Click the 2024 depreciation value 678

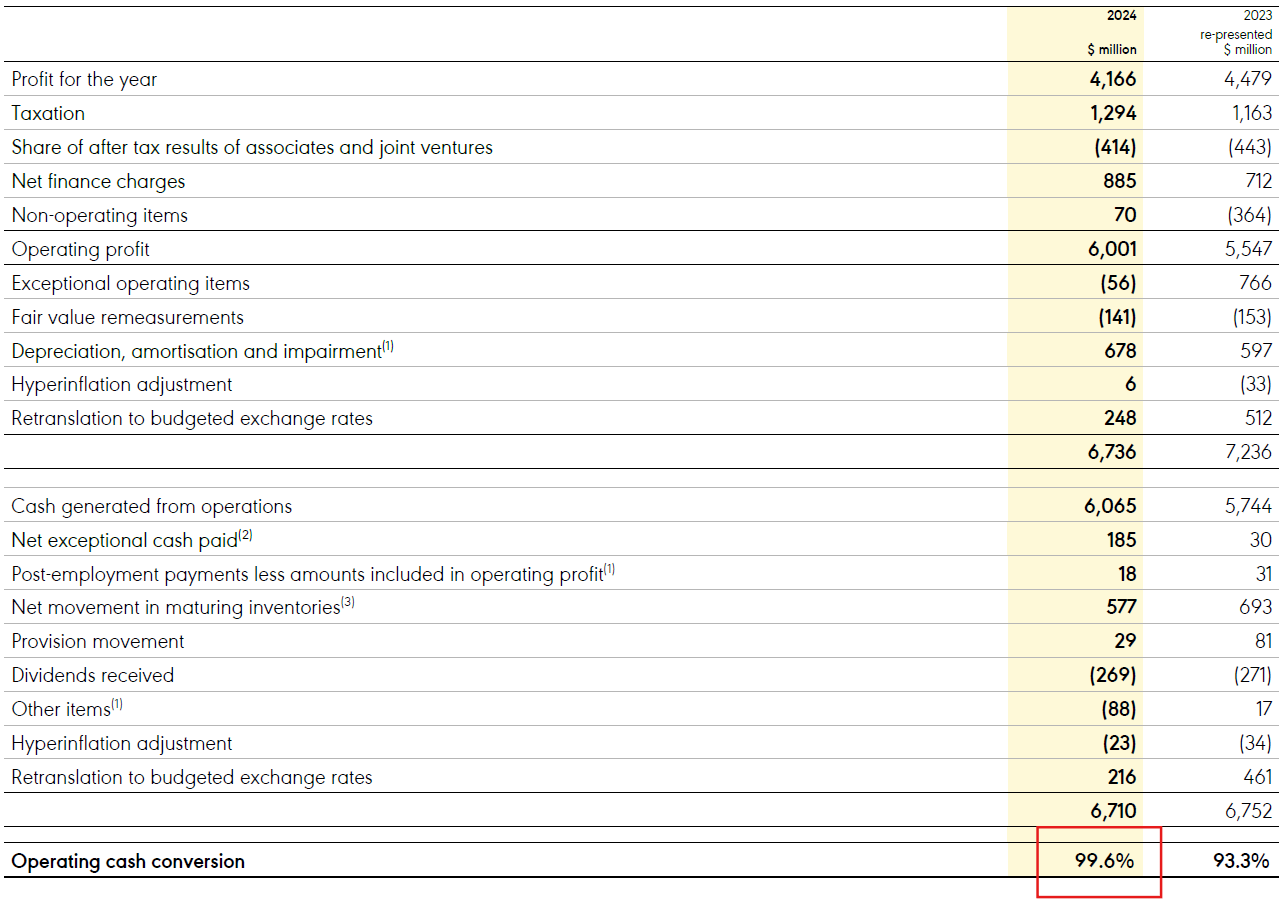1119,351
